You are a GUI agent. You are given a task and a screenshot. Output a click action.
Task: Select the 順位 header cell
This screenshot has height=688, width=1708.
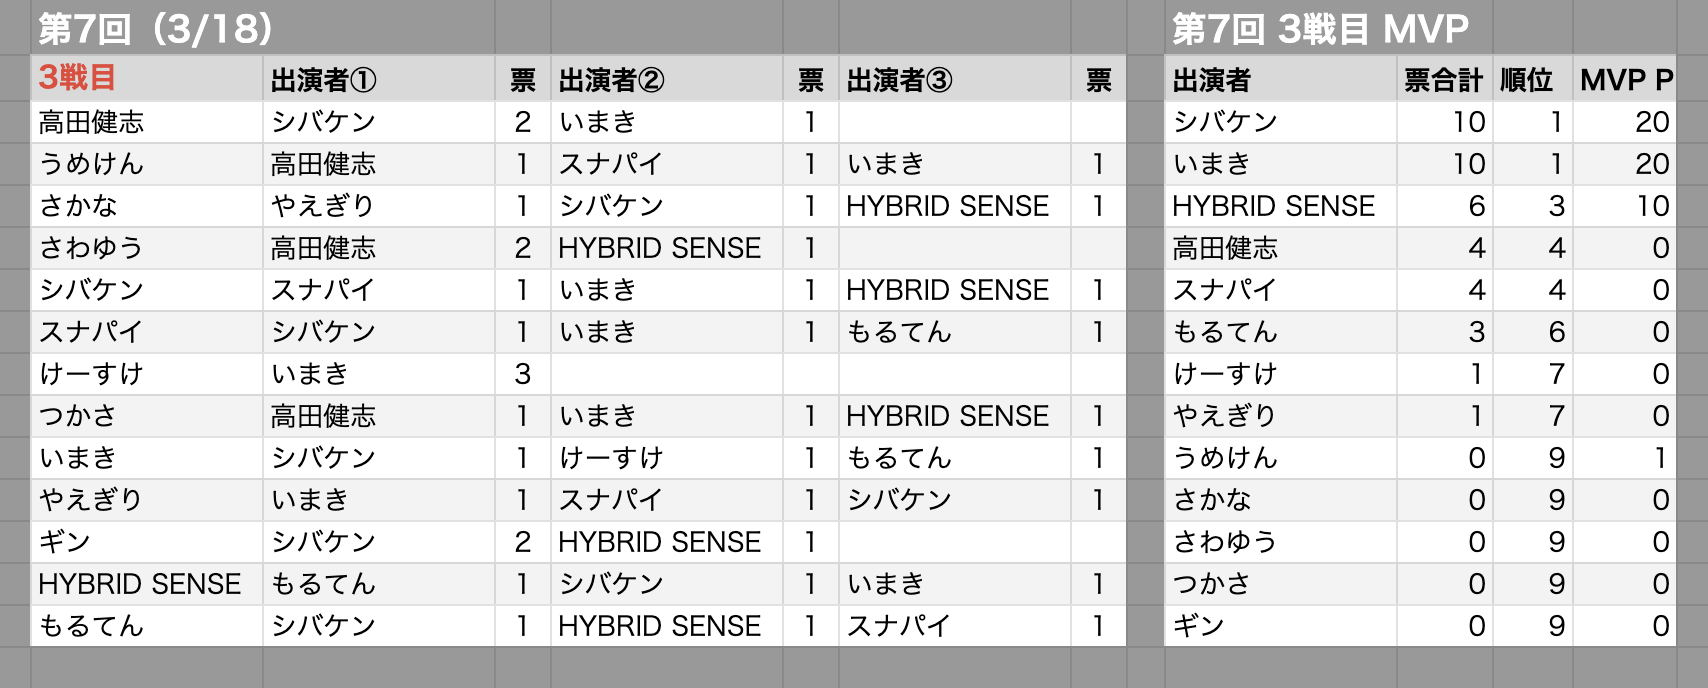(1532, 78)
